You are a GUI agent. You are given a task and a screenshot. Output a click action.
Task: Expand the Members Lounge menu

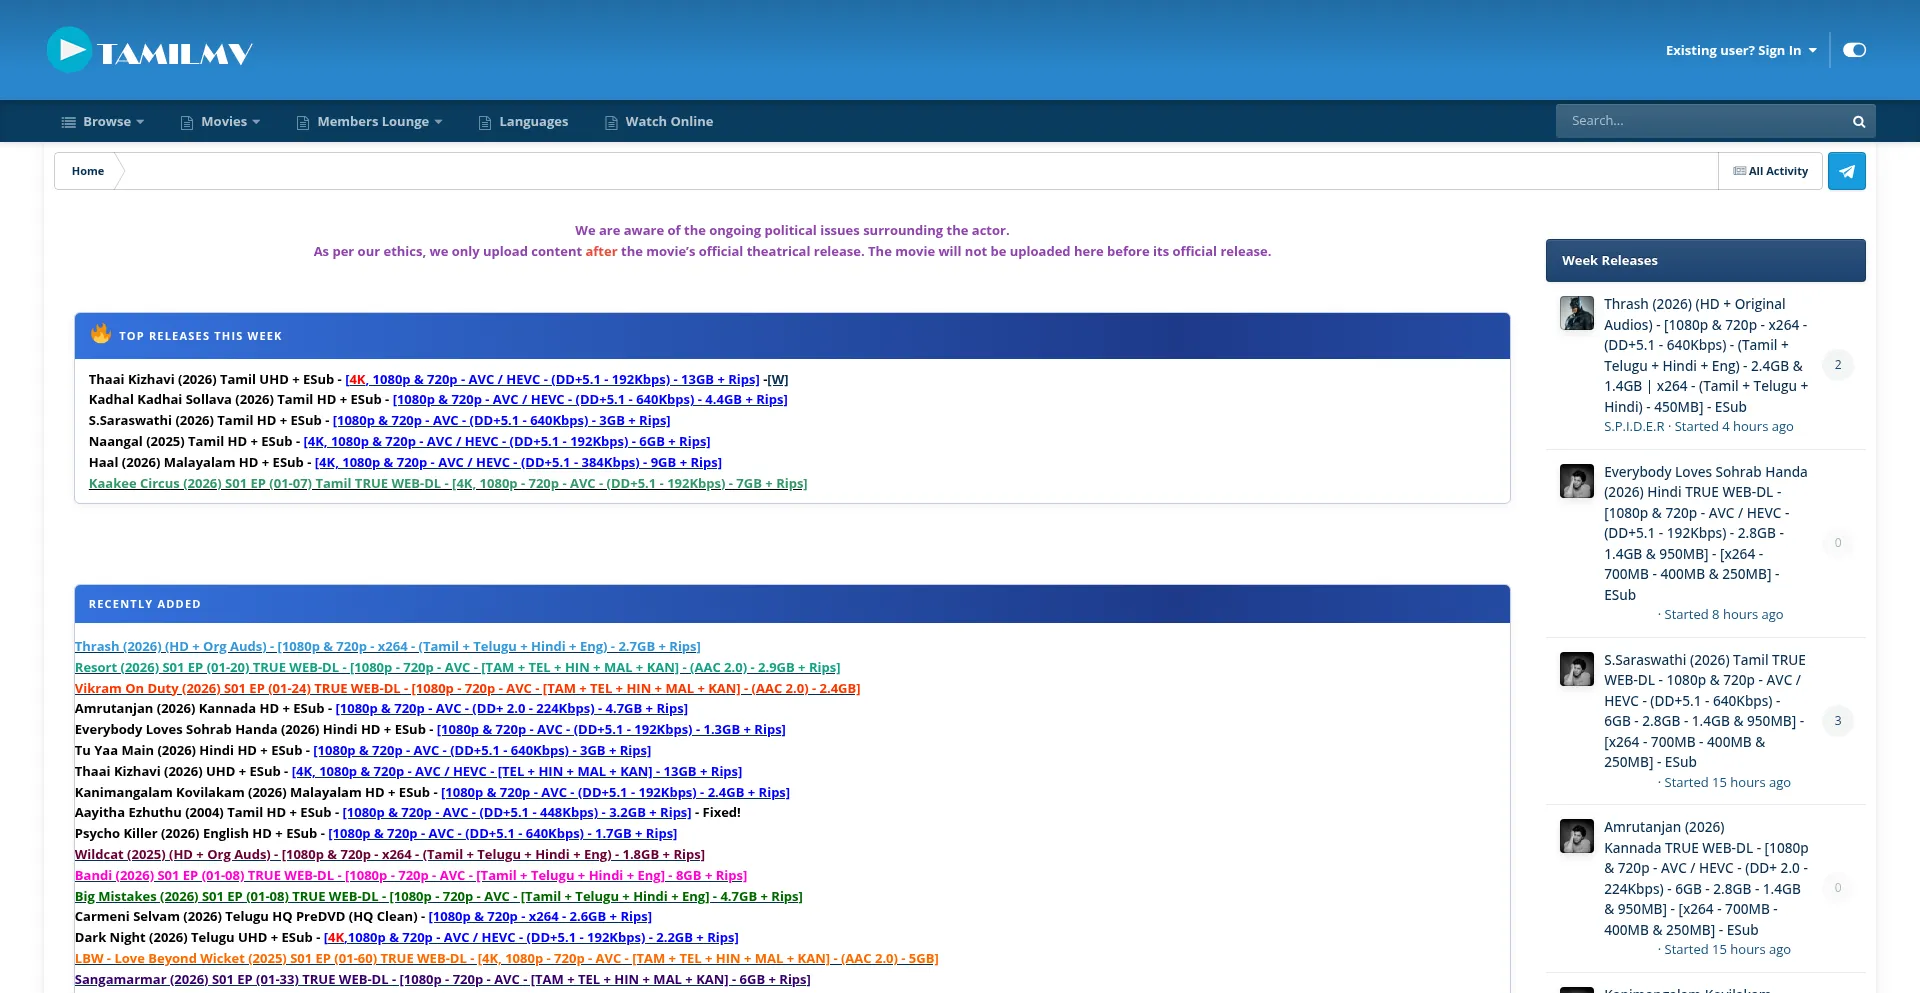[x=369, y=122]
